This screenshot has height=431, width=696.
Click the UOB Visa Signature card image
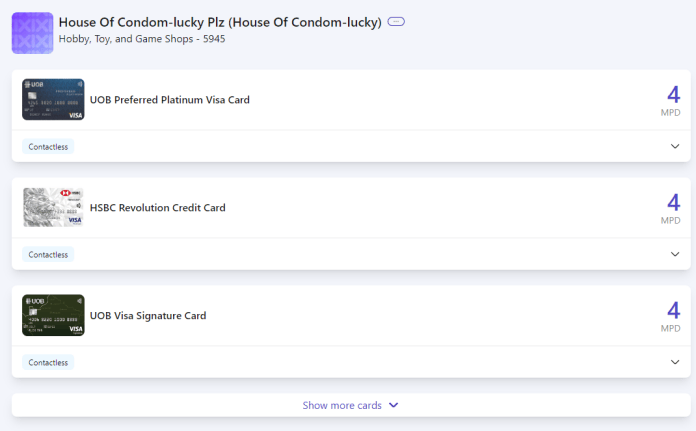click(x=53, y=315)
